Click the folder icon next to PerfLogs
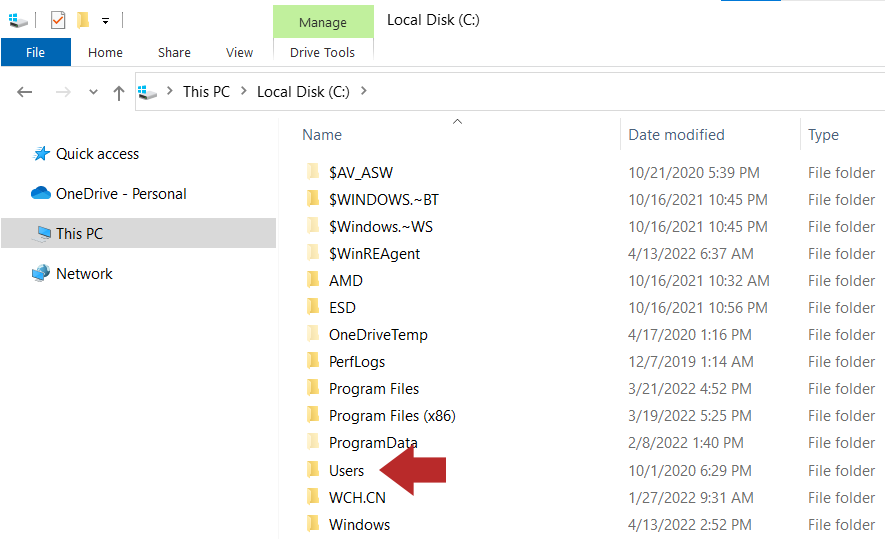885x539 pixels. click(x=313, y=360)
